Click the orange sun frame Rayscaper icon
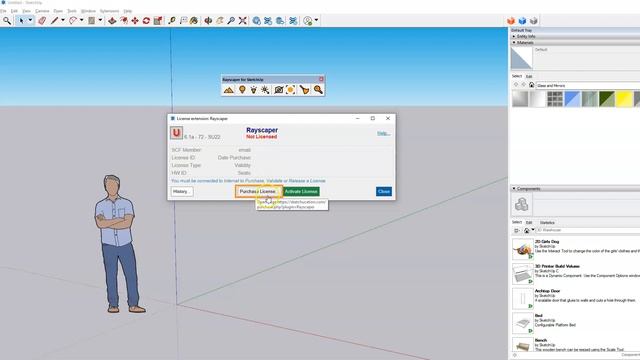The width and height of the screenshot is (640, 360). (x=291, y=90)
